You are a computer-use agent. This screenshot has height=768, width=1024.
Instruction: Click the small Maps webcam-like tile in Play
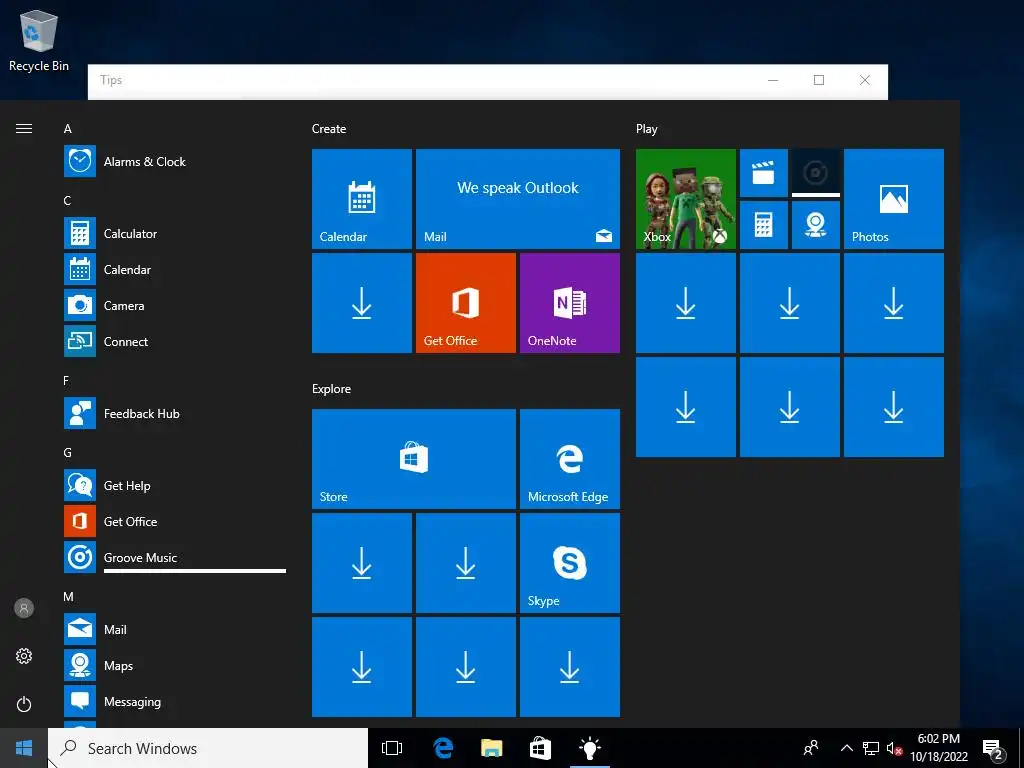pos(816,225)
